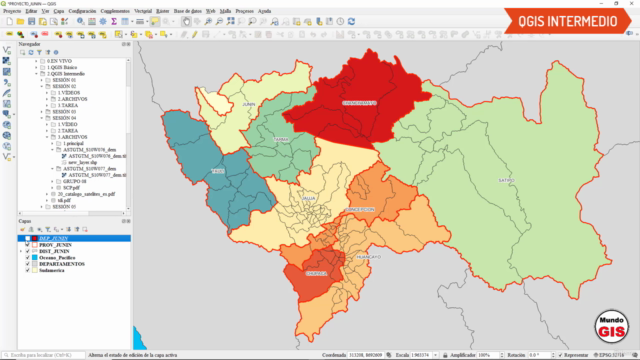The height and width of the screenshot is (360, 640).
Task: Click the locator search field
Action: [43, 355]
